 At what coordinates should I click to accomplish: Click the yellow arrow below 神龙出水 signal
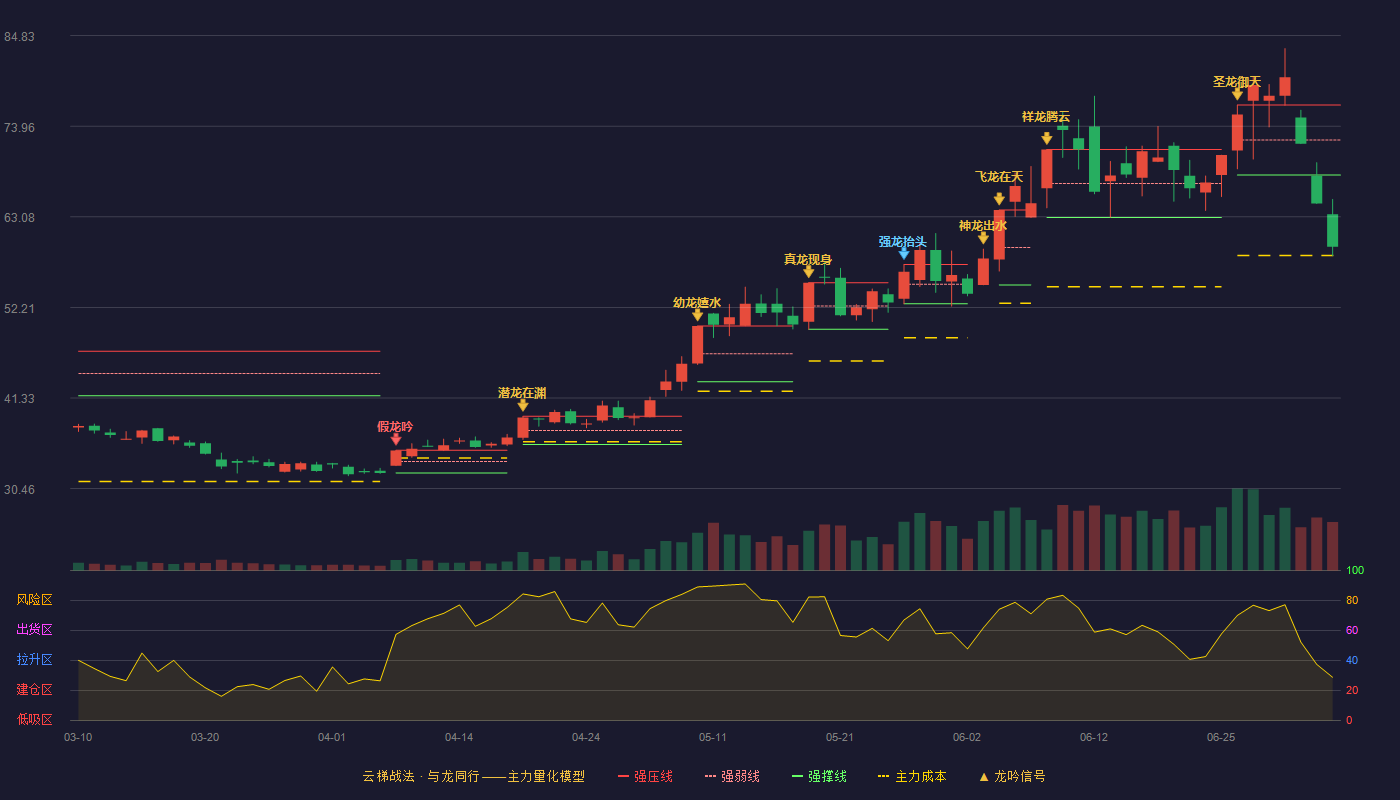(984, 238)
